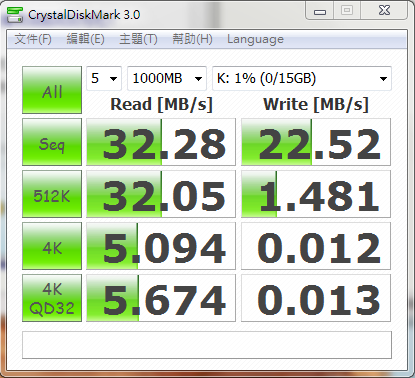Open the drive selection dropdown K: 1%

point(302,79)
